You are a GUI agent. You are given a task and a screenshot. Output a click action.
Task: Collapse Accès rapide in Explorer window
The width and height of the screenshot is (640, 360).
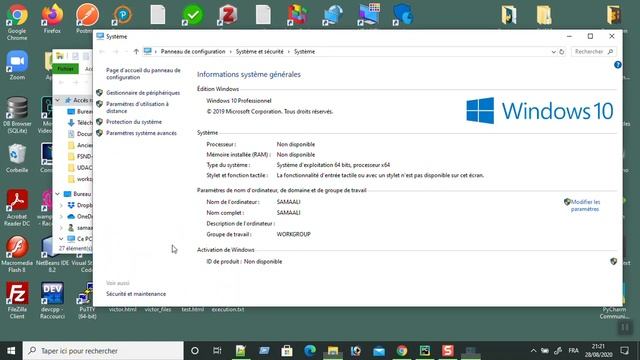tap(58, 100)
